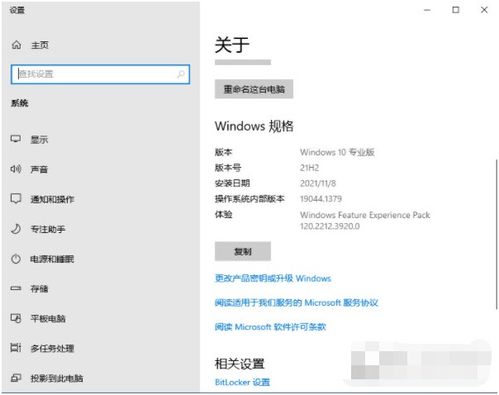499x395 pixels.
Task: Click the 版本号 label
Action: click(x=228, y=168)
